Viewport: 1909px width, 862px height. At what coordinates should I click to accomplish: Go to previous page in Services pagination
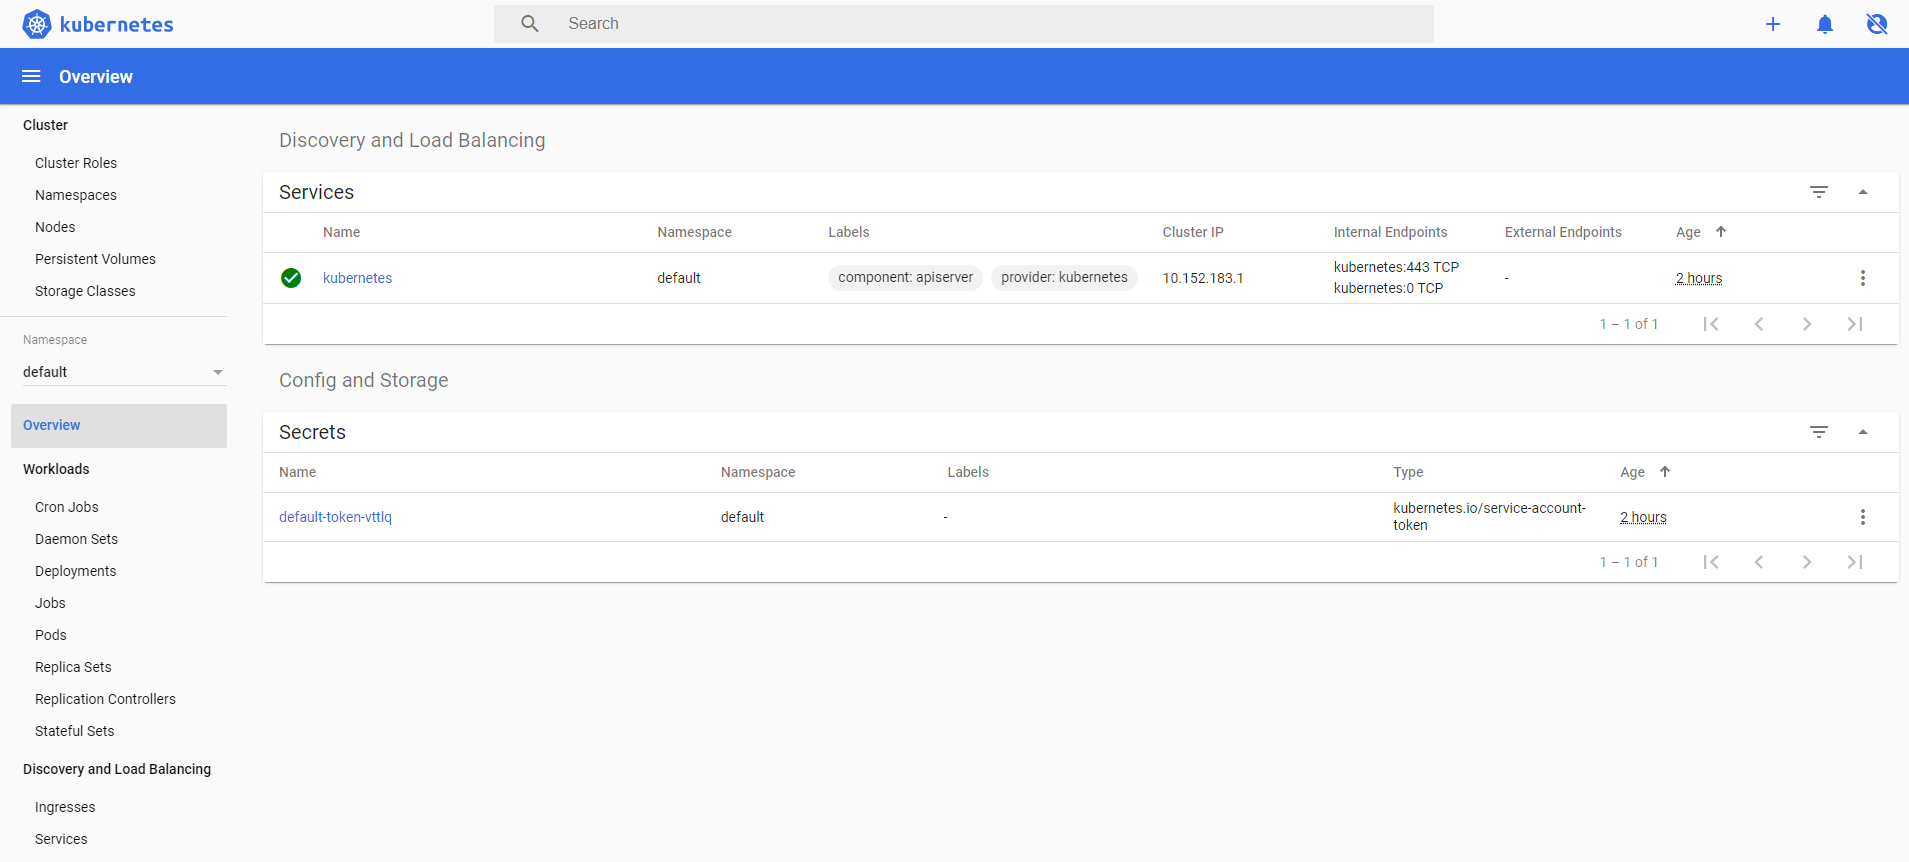(1759, 324)
